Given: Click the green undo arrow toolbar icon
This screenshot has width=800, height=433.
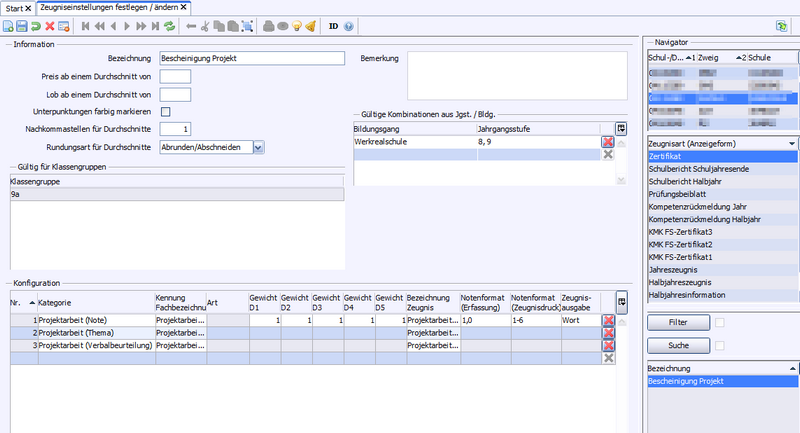Looking at the screenshot, I should pyautogui.click(x=35, y=26).
